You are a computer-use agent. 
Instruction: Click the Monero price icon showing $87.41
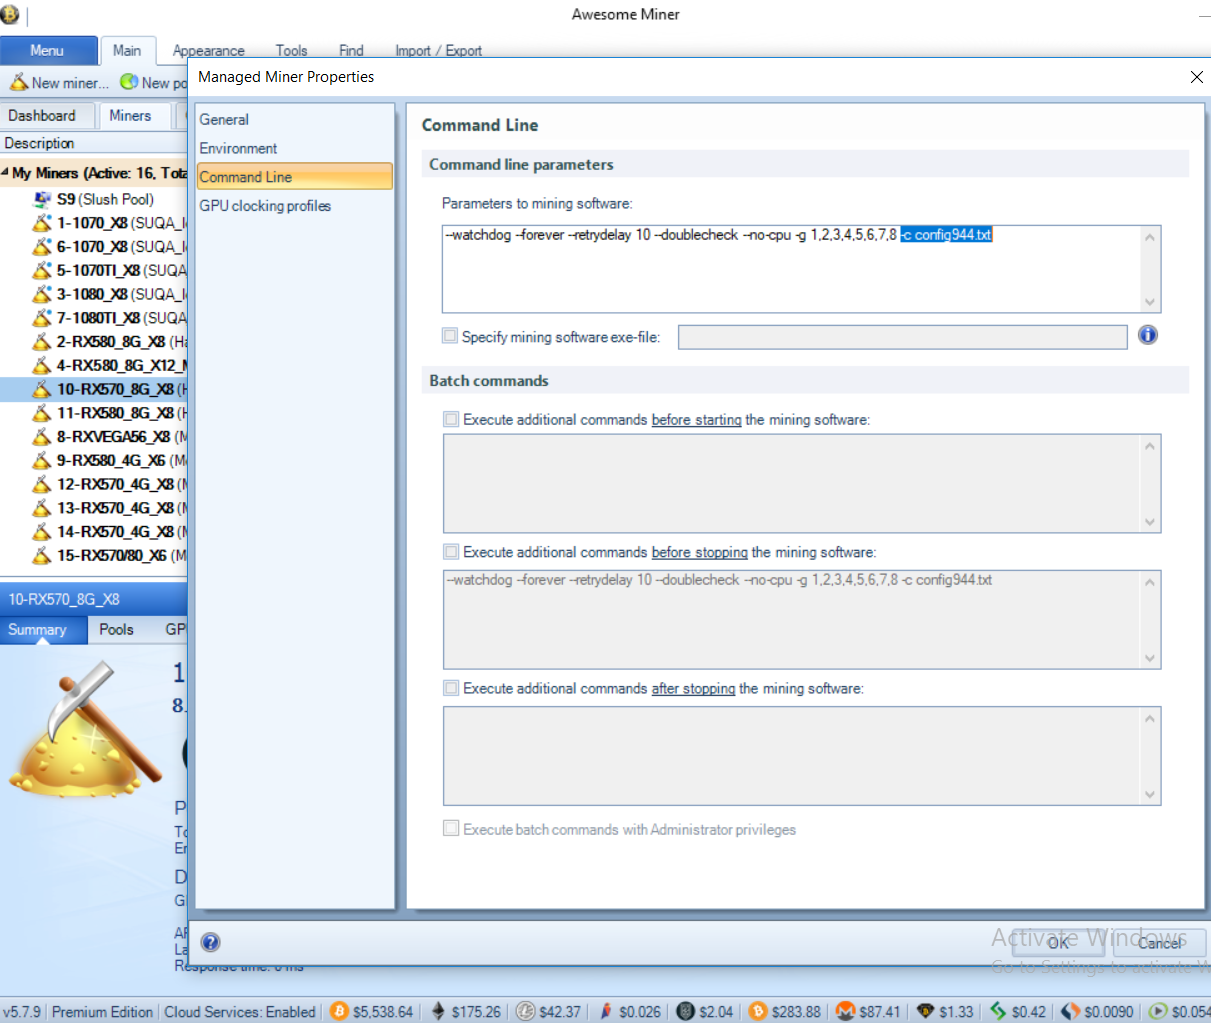tap(845, 1011)
